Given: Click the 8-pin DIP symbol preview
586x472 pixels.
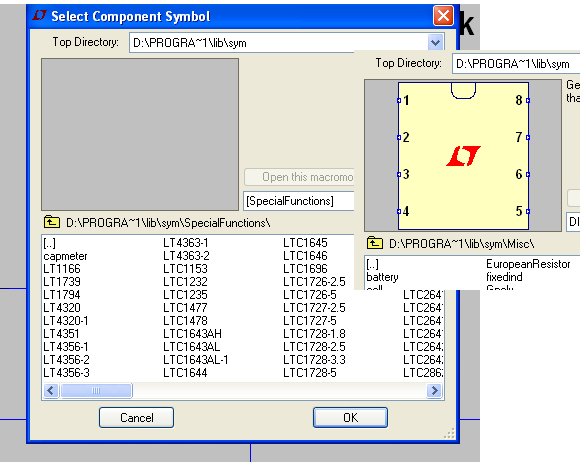Looking at the screenshot, I should (x=463, y=155).
